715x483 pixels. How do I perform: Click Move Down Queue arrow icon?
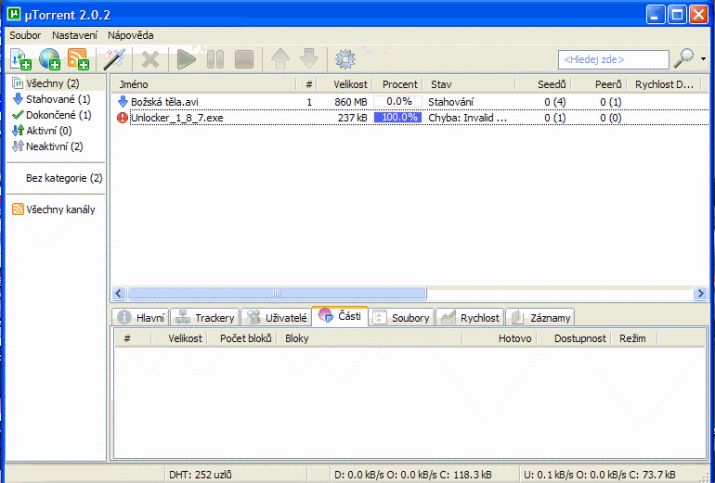[x=309, y=59]
